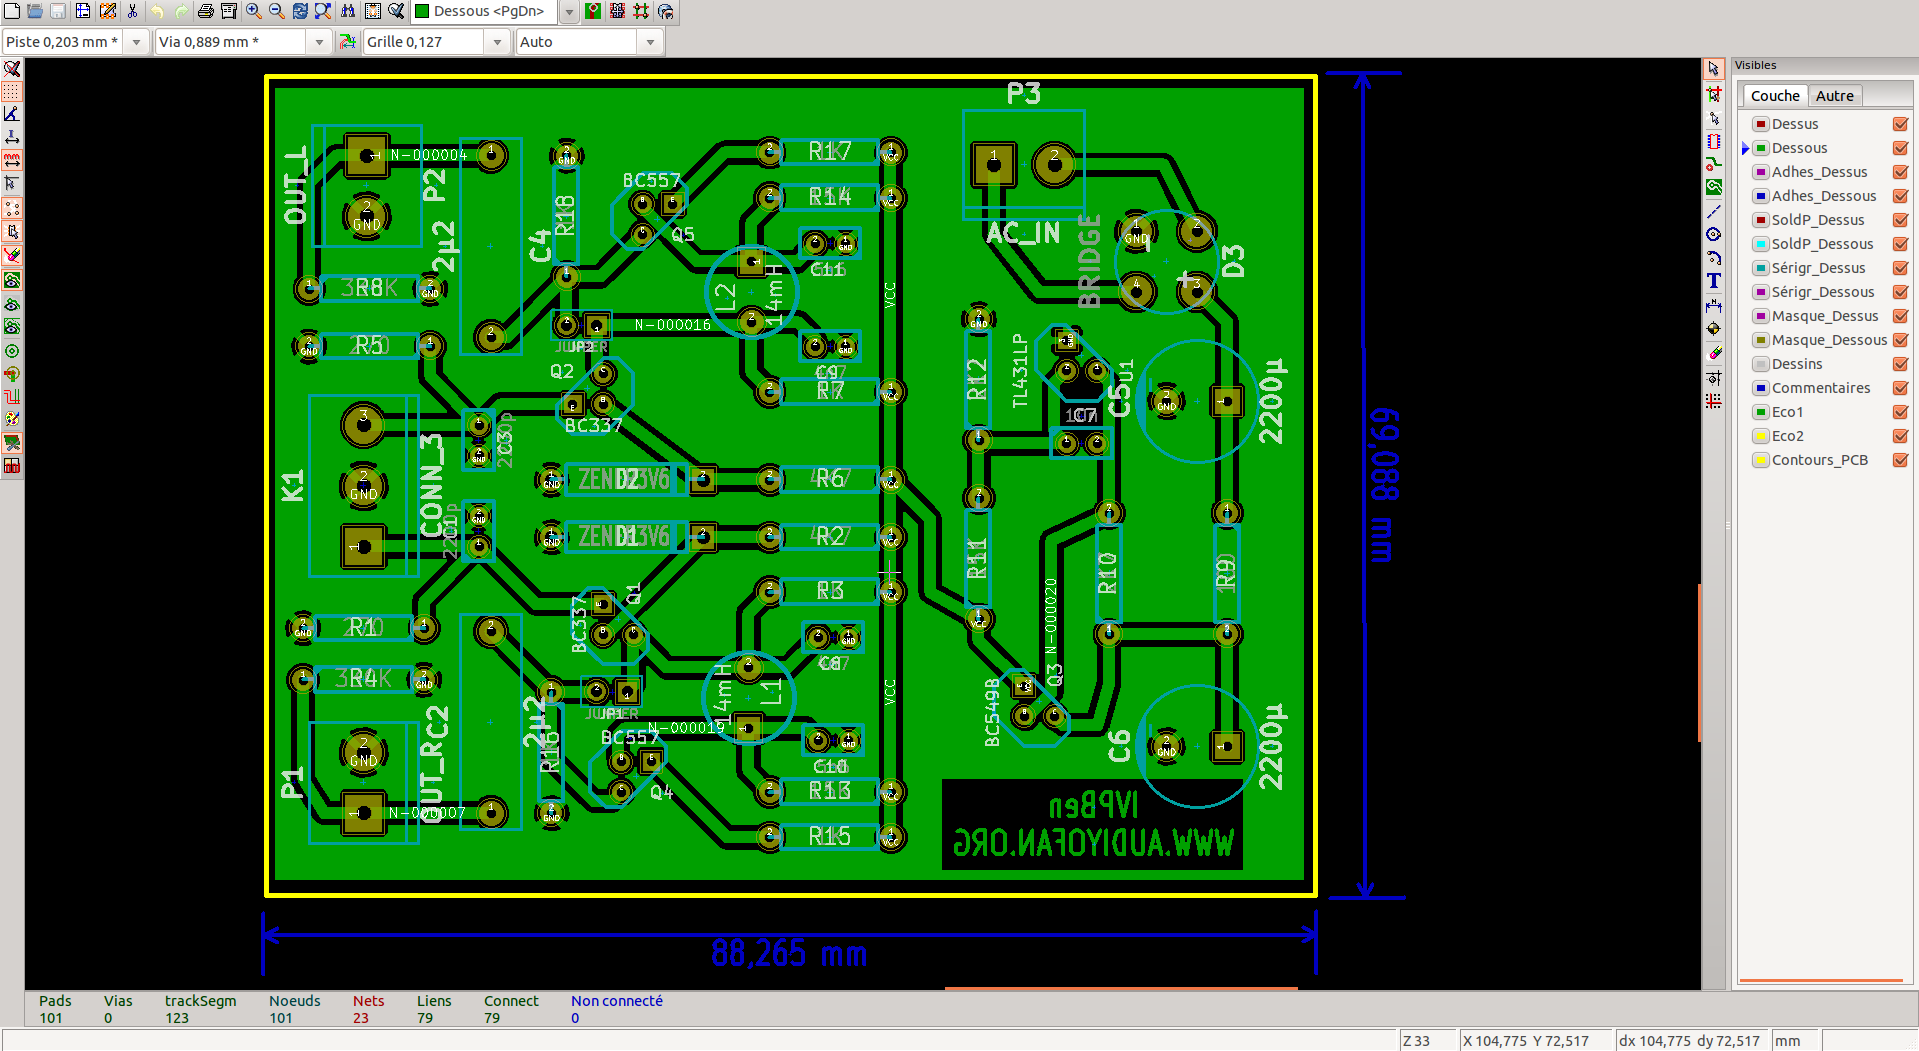Select the Add graphic line tool

coord(1714,211)
